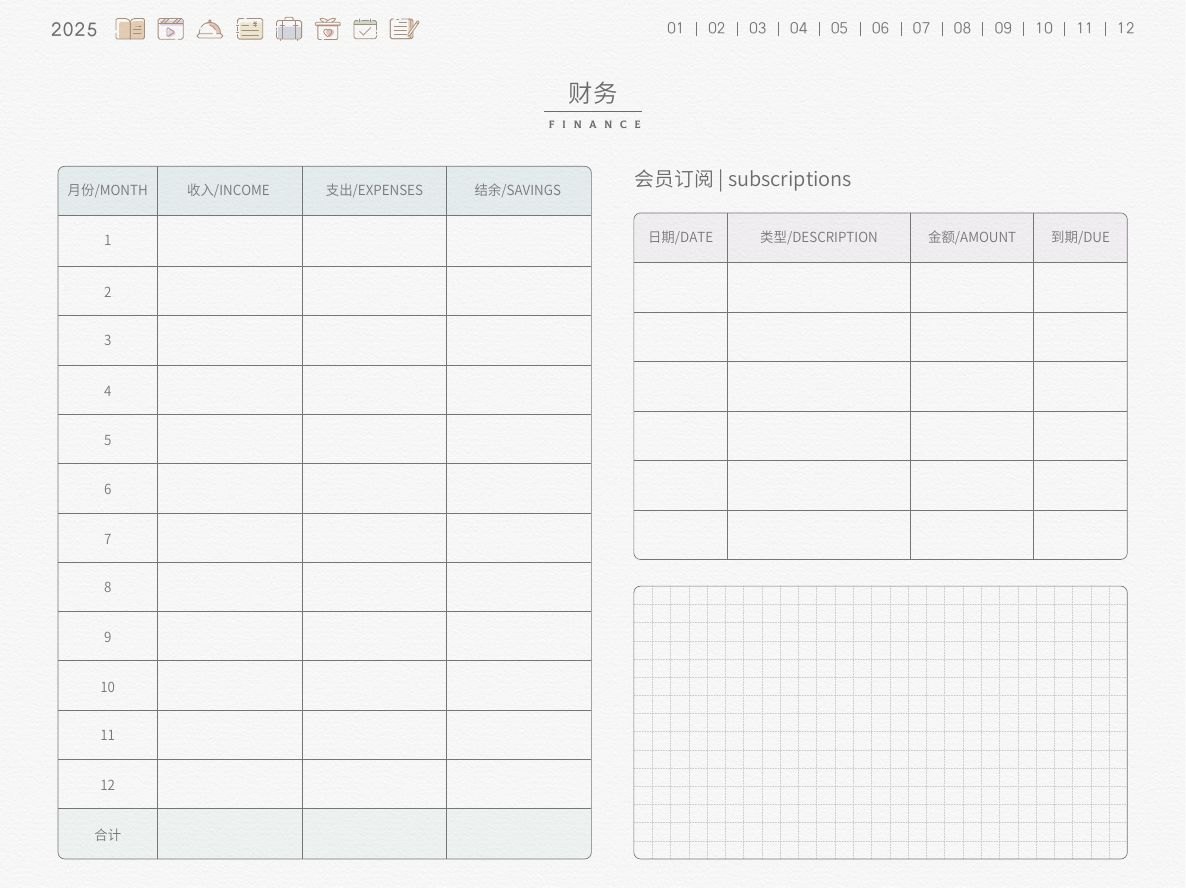Image resolution: width=1186 pixels, height=888 pixels.
Task: Open the food cloche icon
Action: [x=210, y=29]
